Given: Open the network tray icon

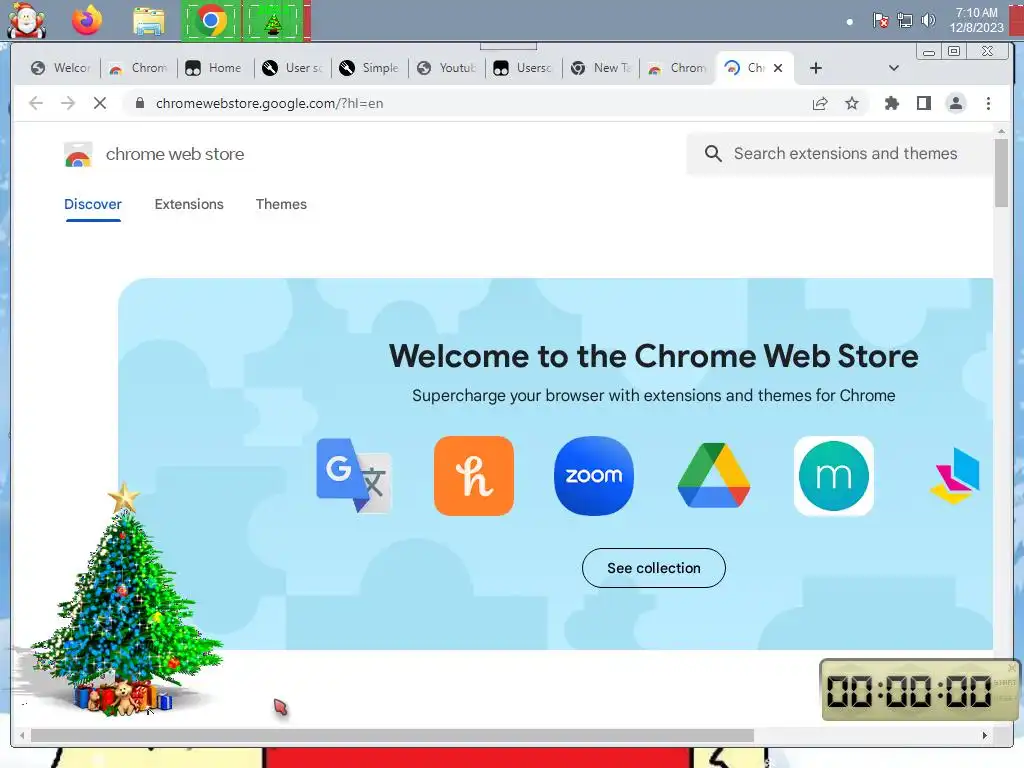Looking at the screenshot, I should (904, 20).
